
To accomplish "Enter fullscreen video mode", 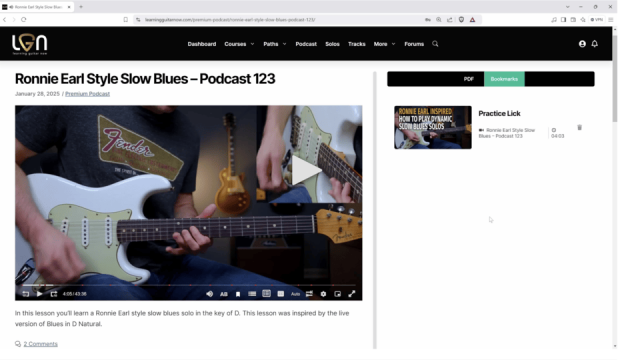I will 352,294.
